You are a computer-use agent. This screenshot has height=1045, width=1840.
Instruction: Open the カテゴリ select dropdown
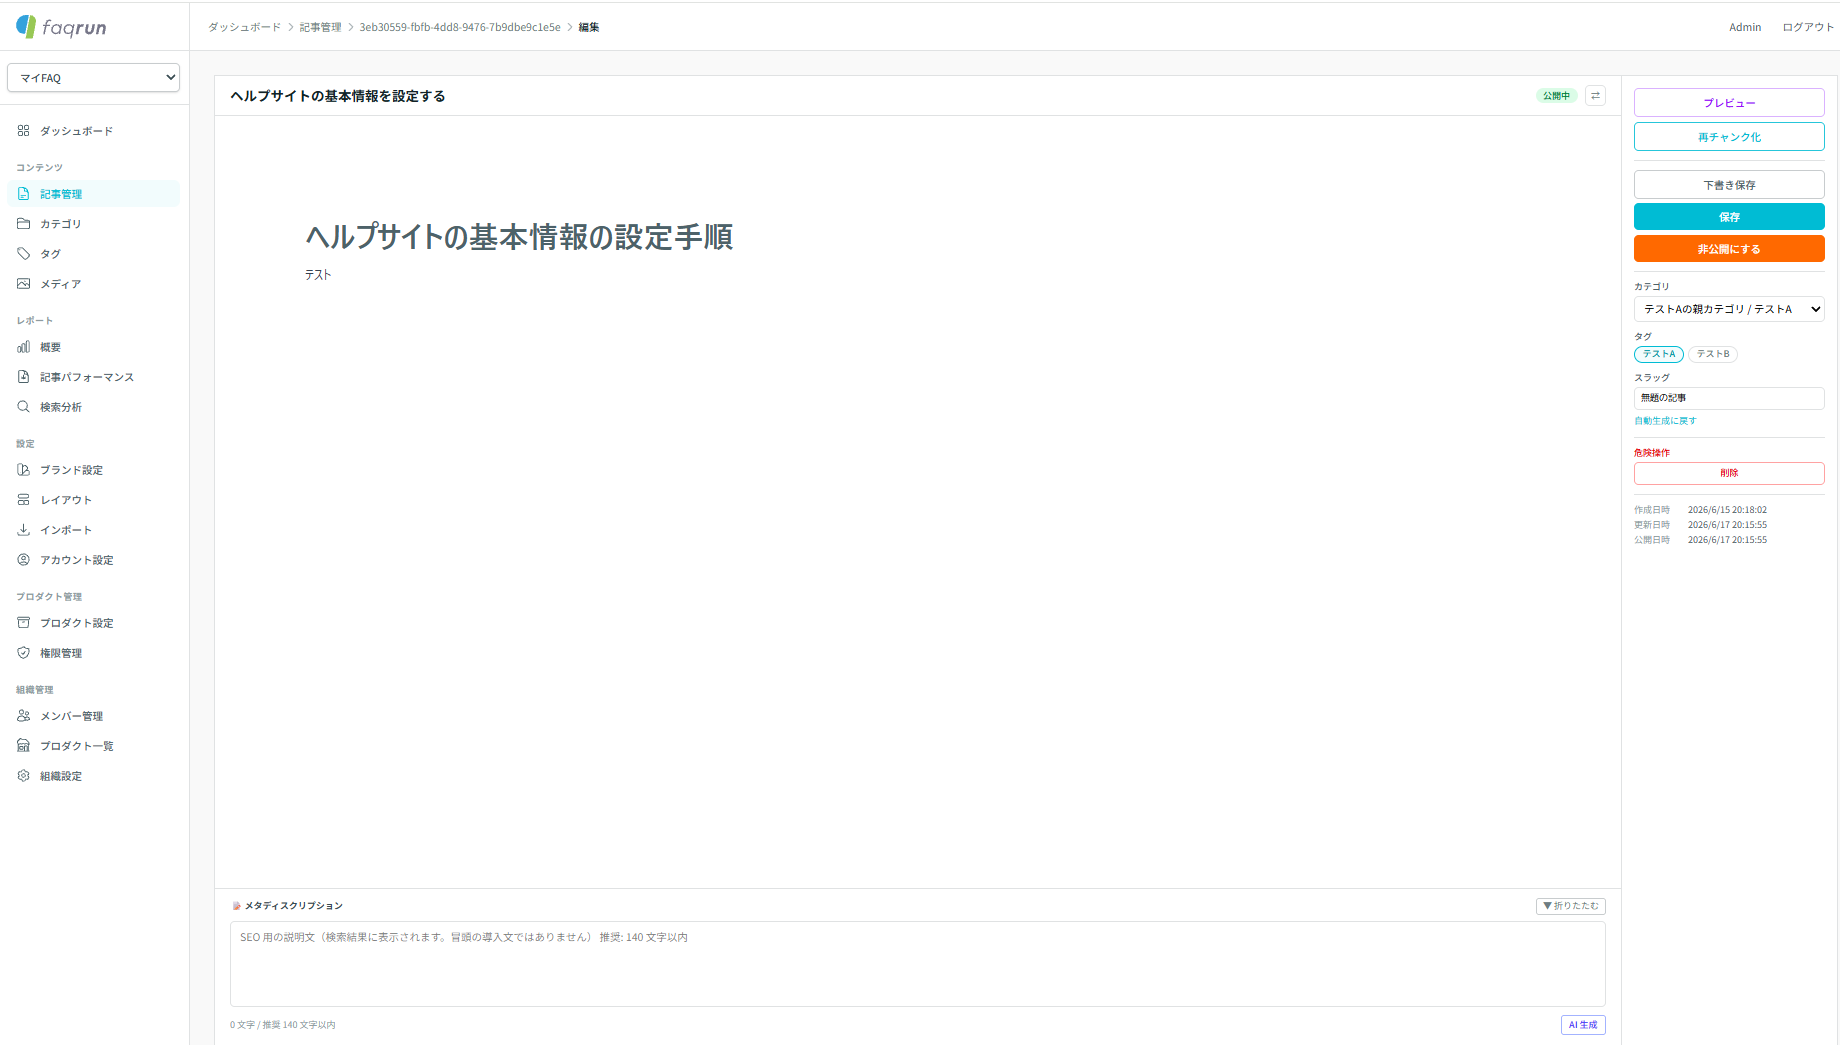(x=1729, y=309)
